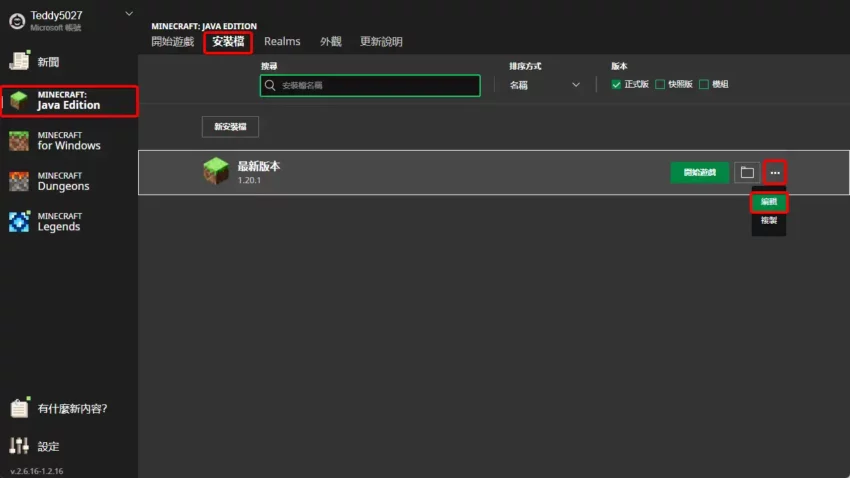Click the grass block icon of 最新版本
This screenshot has width=850, height=478.
click(216, 171)
